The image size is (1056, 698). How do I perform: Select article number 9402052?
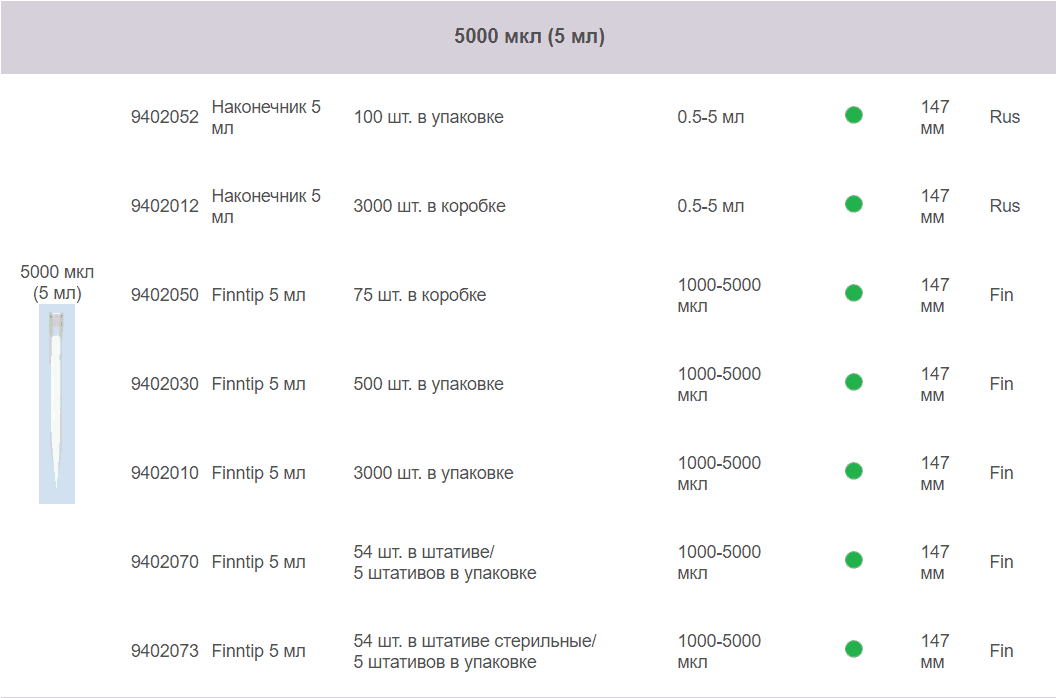coord(165,117)
